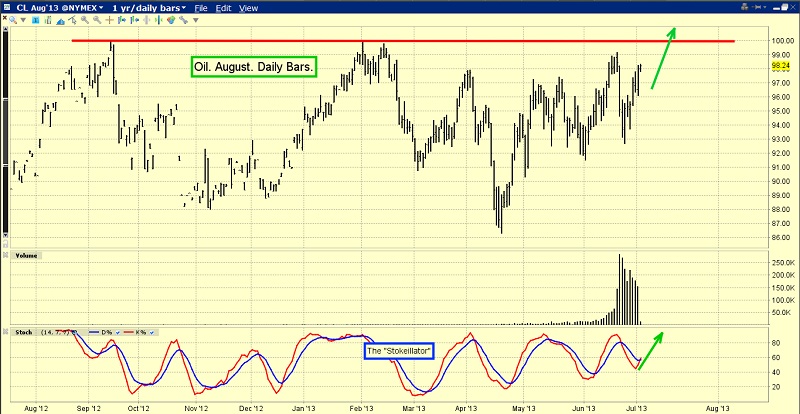
Task: Close the Stoch indicator sub-panel
Action: [6, 332]
